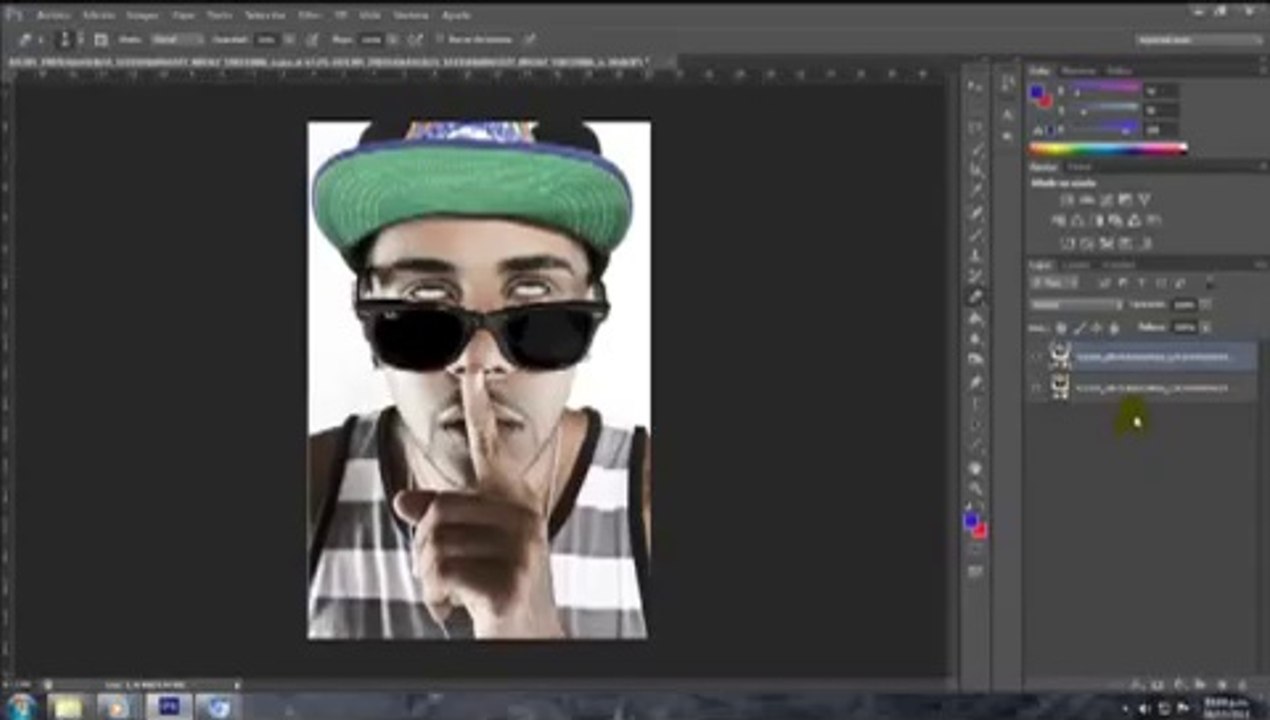Switch to the Canales tab

point(1076,264)
